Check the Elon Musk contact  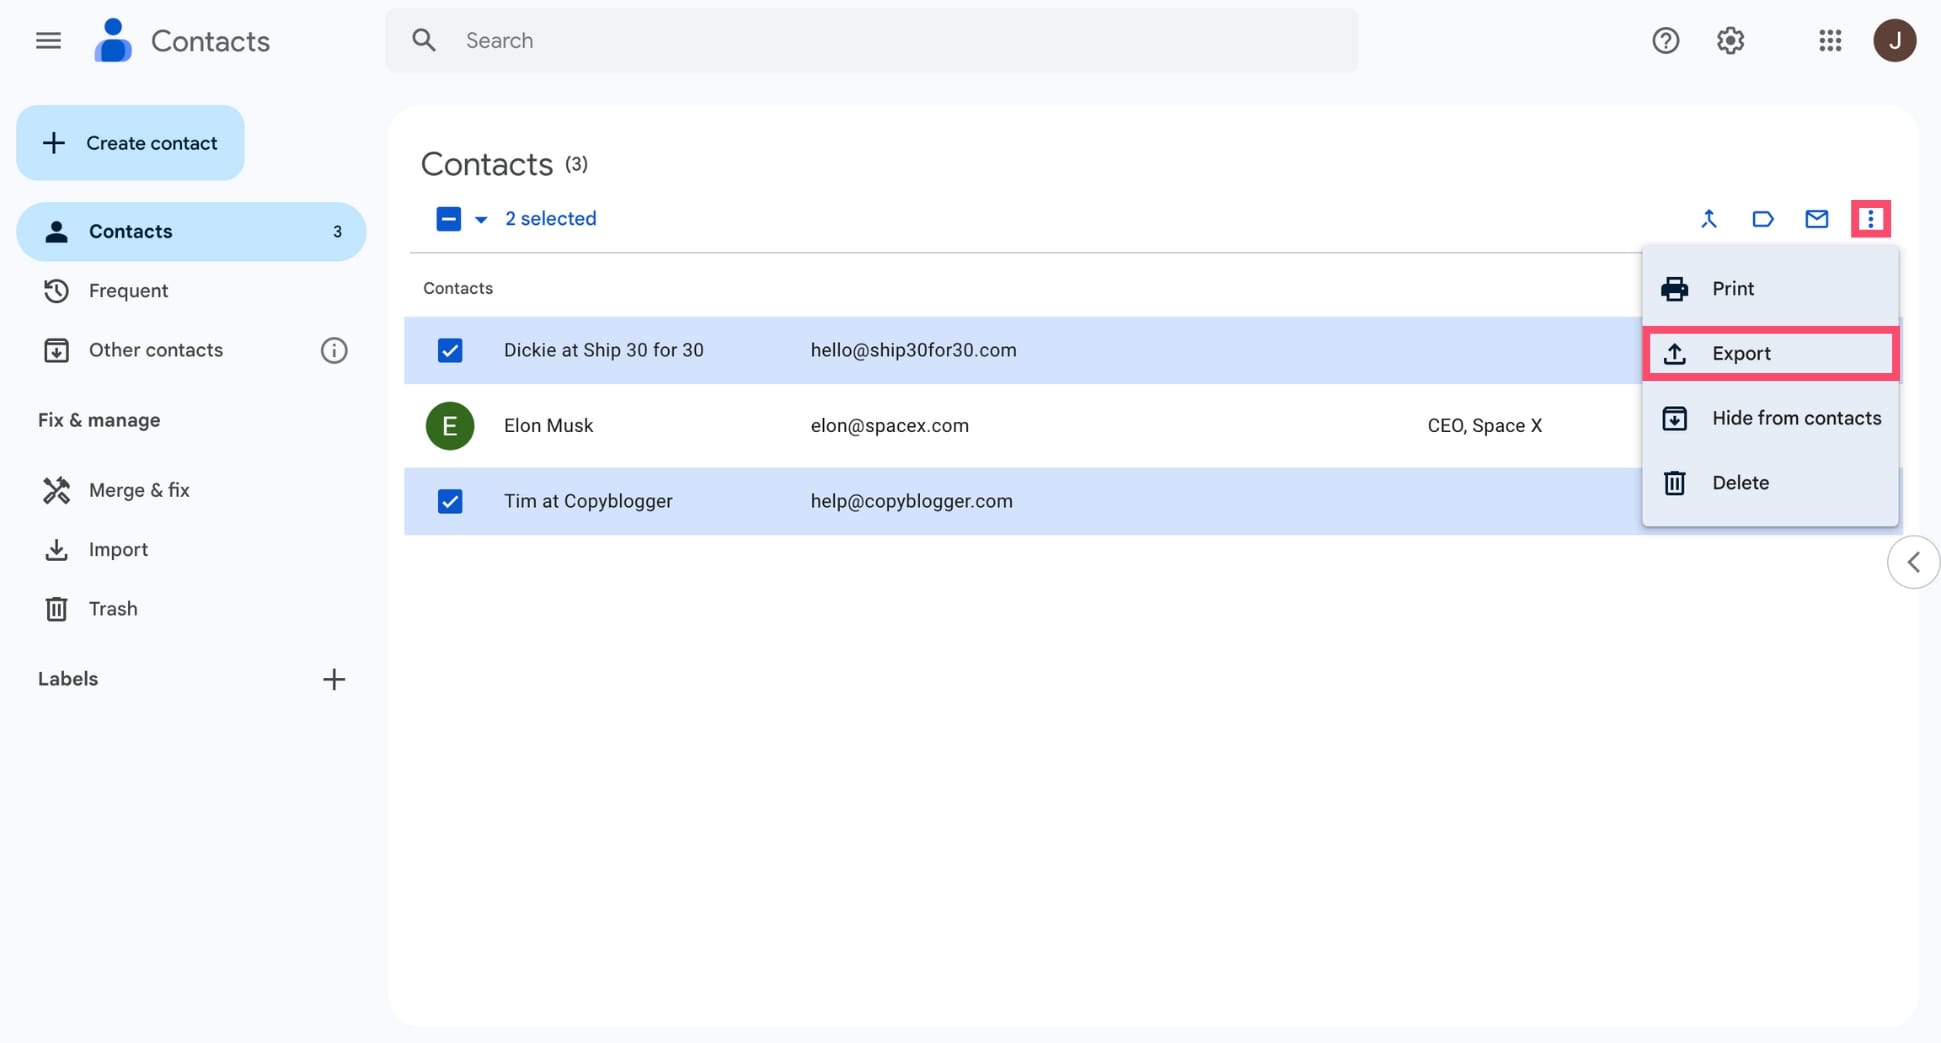[x=450, y=425]
